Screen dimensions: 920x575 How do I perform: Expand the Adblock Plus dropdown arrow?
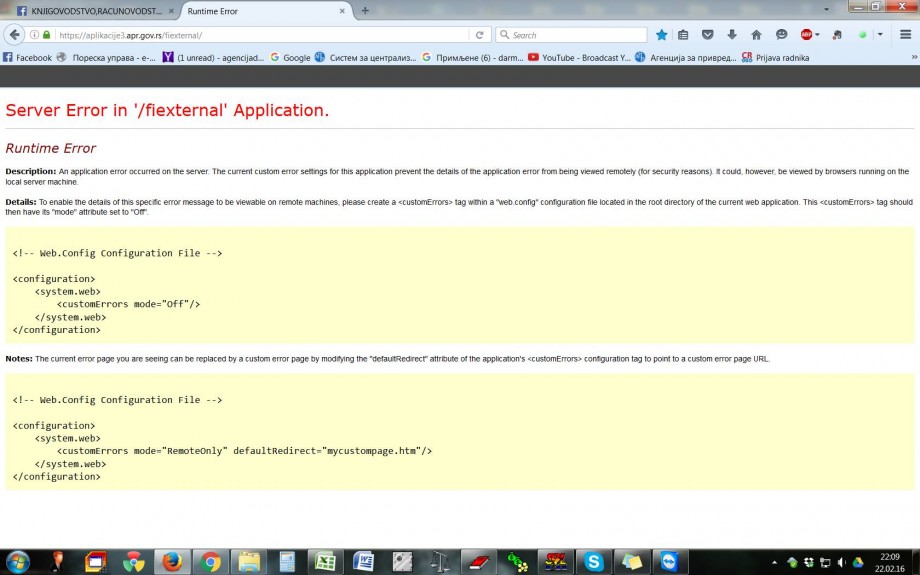[x=817, y=35]
